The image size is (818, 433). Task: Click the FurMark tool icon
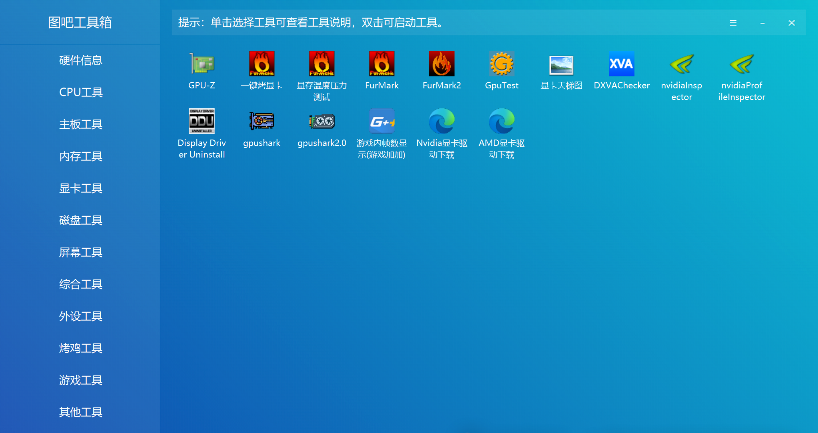(381, 65)
